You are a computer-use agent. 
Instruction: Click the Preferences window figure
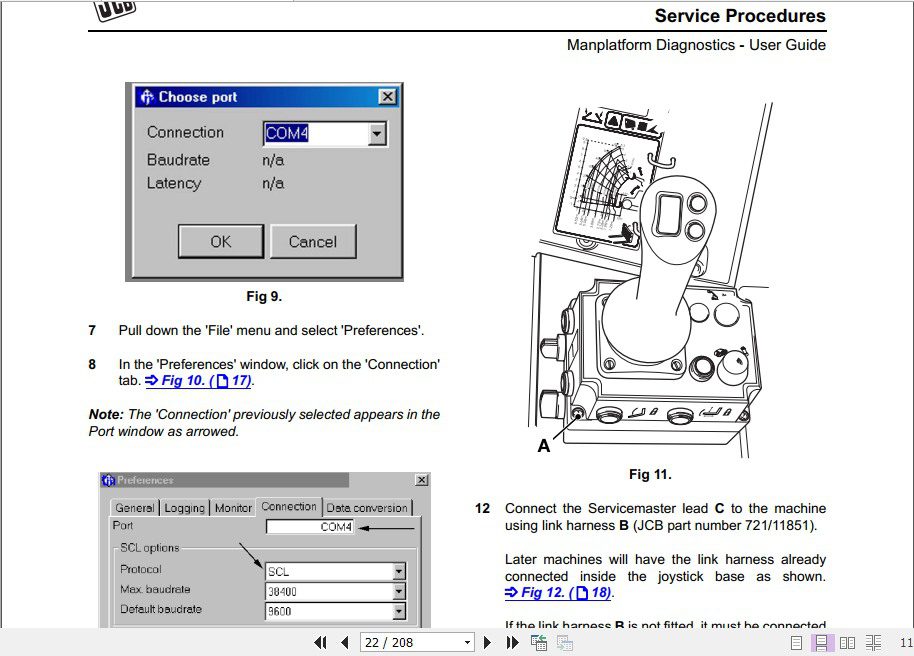[265, 549]
